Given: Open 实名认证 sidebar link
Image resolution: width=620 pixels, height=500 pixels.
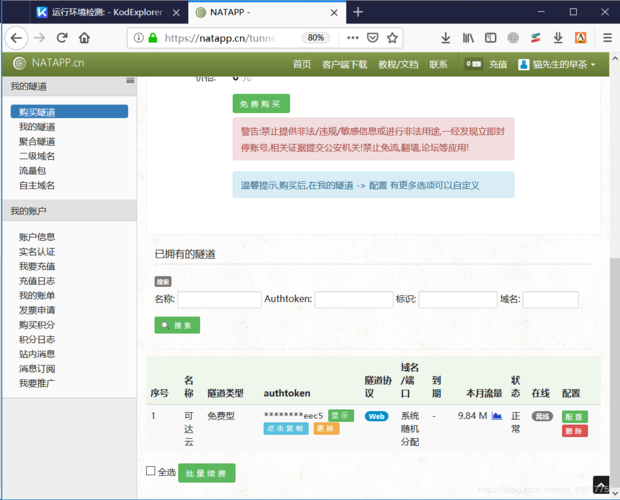Looking at the screenshot, I should pyautogui.click(x=37, y=252).
